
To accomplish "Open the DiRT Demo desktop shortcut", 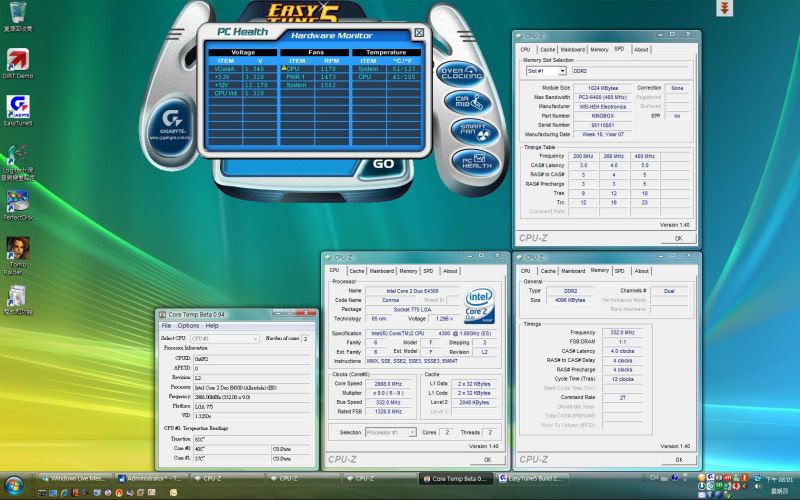I will (x=17, y=64).
